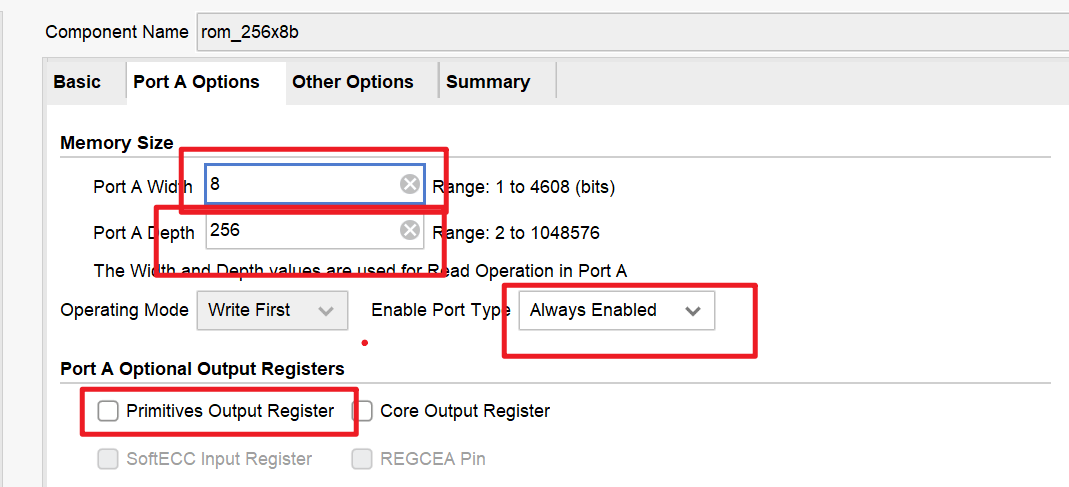Screen dimensions: 1069x487
Task: Click the Always Enabled dropdown arrow
Action: (693, 311)
